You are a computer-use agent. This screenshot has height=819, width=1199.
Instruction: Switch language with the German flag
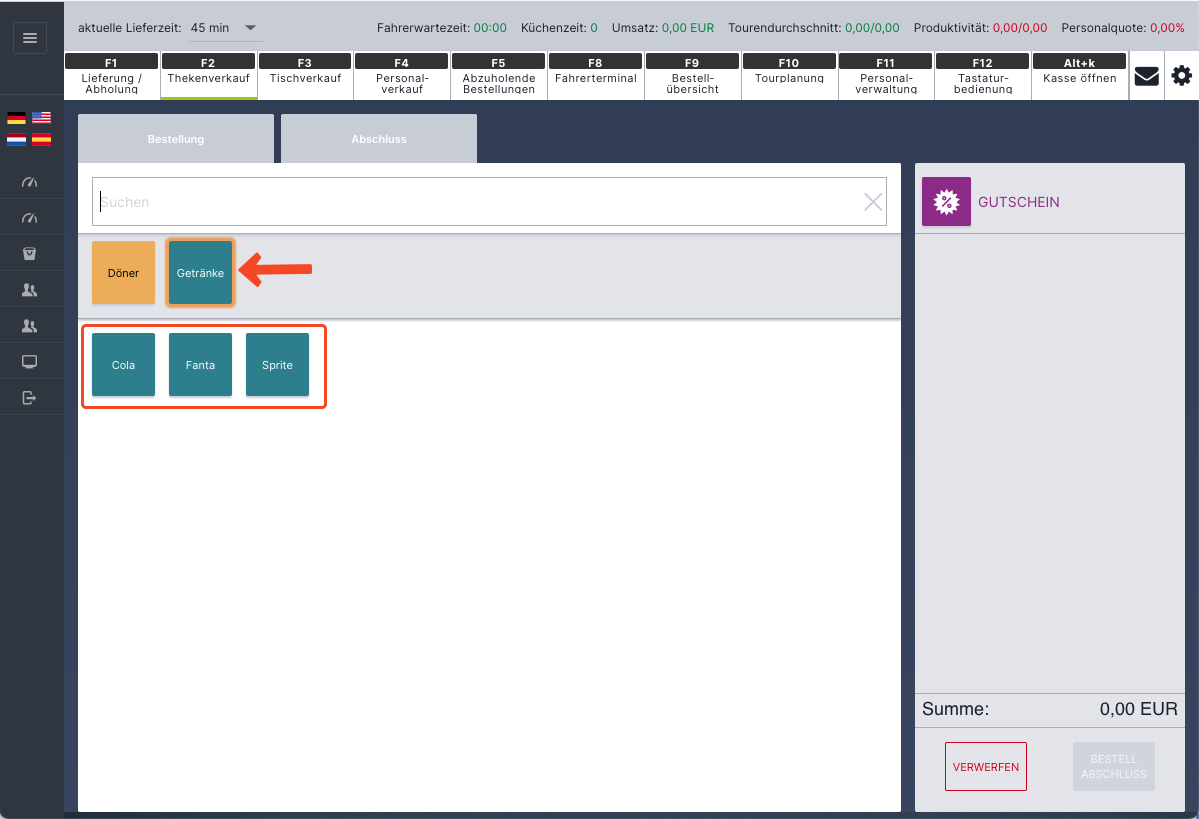point(16,118)
